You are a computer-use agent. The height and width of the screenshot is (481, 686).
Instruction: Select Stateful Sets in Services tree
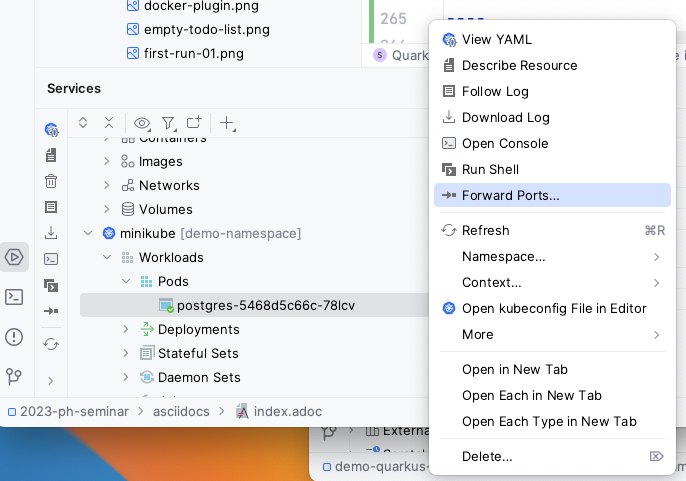[189, 353]
